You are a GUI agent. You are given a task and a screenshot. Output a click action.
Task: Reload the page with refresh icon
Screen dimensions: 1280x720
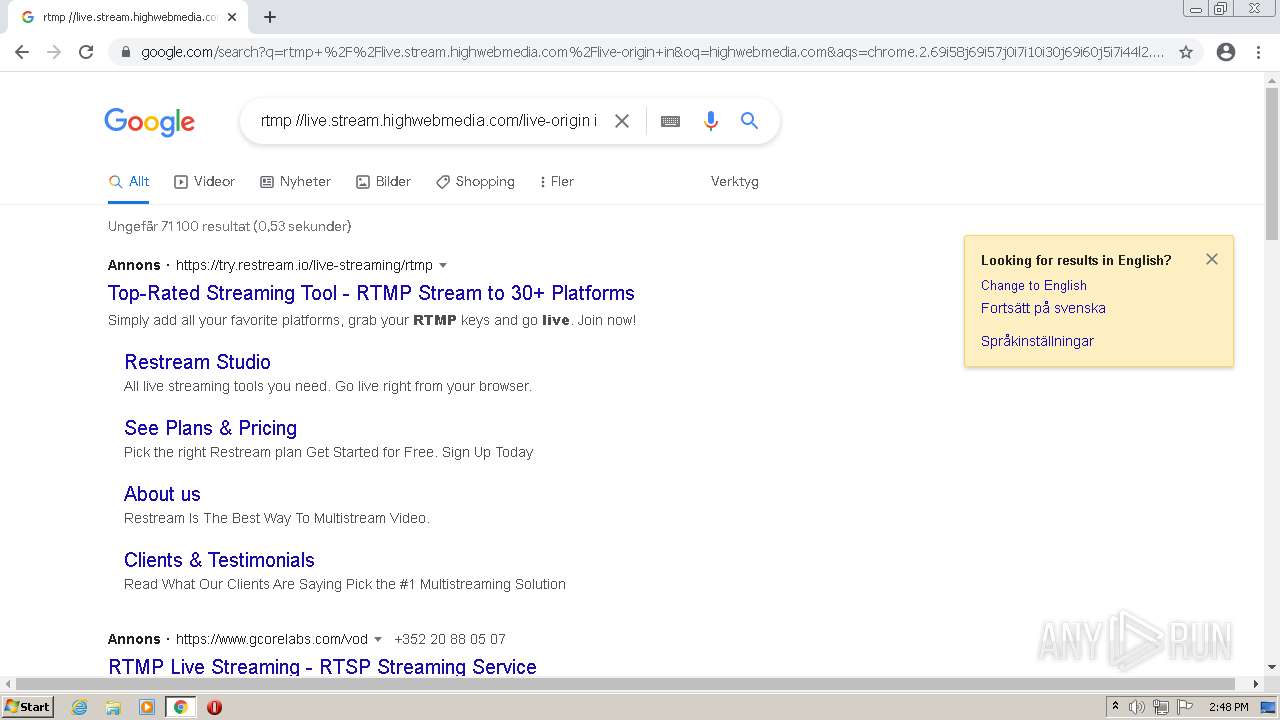[86, 52]
